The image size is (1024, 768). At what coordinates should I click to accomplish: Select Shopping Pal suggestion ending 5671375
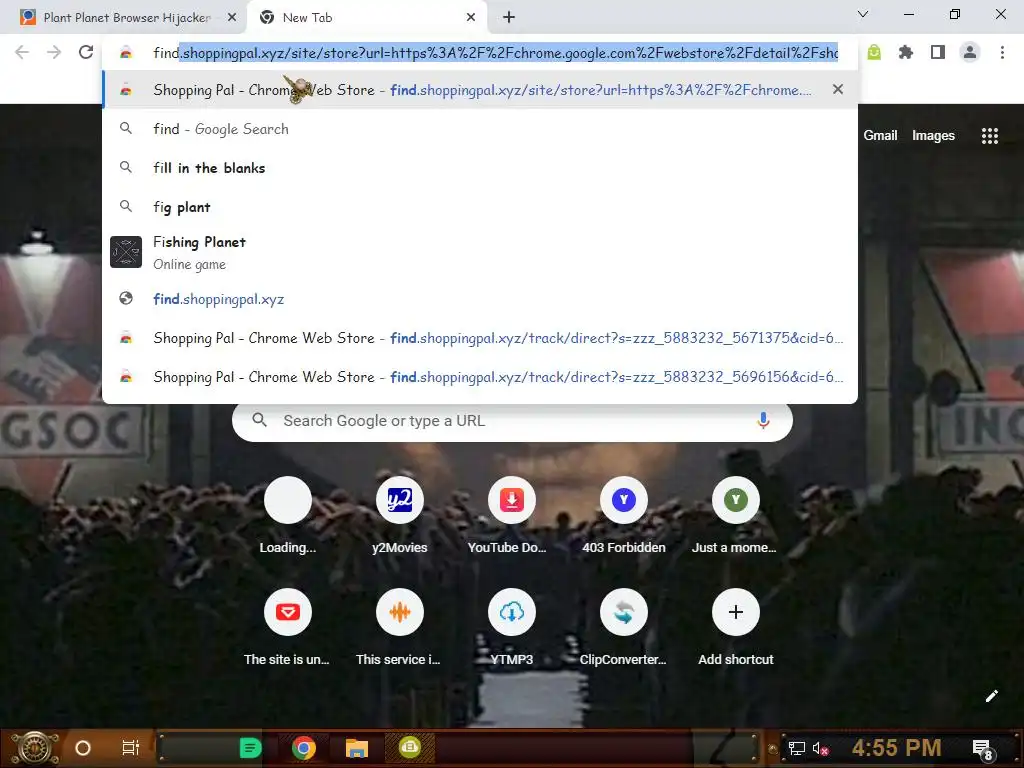480,338
